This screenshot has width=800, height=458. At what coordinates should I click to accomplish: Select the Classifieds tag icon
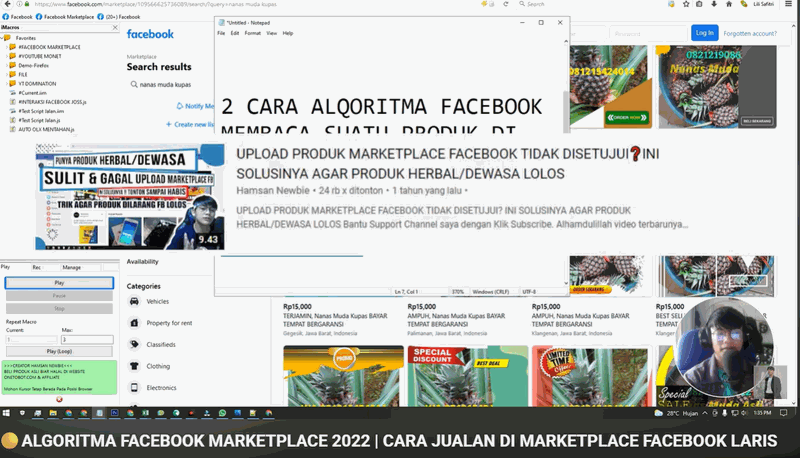[x=136, y=343]
